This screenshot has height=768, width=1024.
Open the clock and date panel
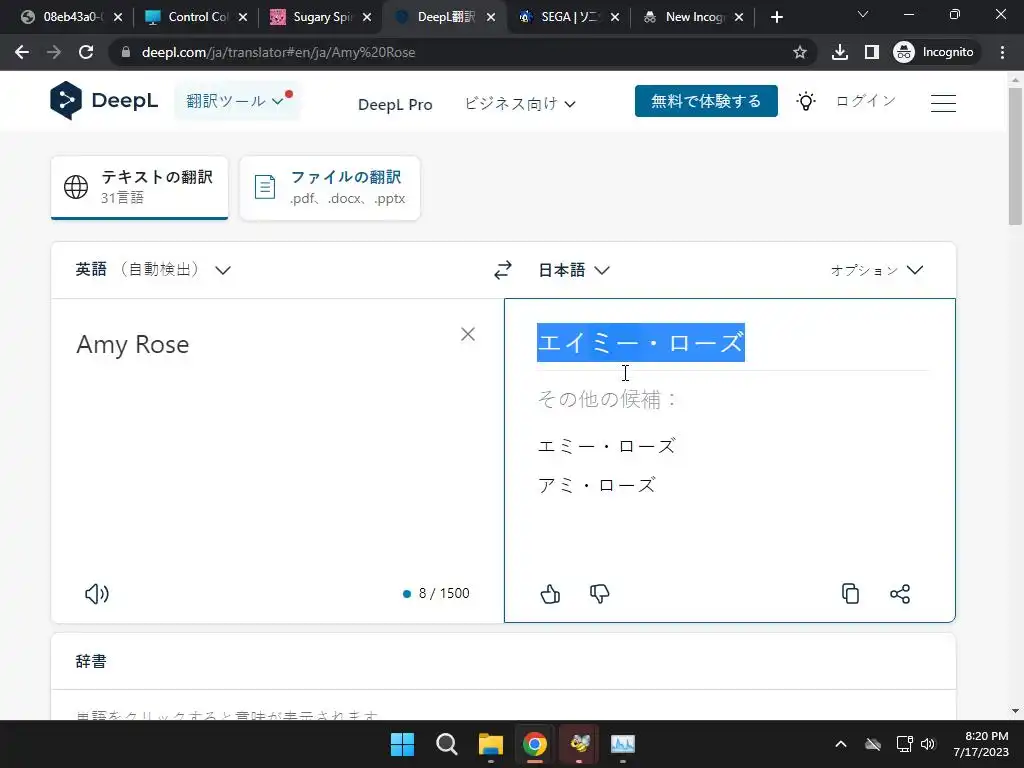(981, 744)
